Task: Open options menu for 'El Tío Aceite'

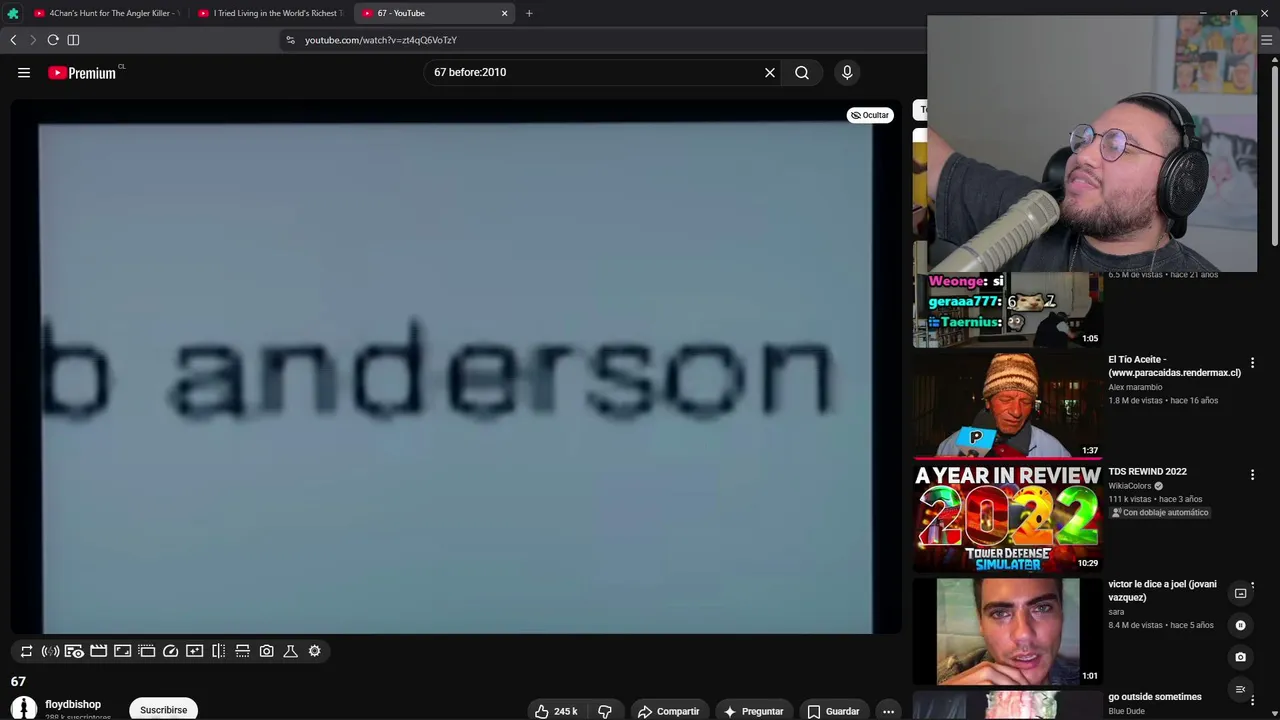Action: pos(1252,363)
